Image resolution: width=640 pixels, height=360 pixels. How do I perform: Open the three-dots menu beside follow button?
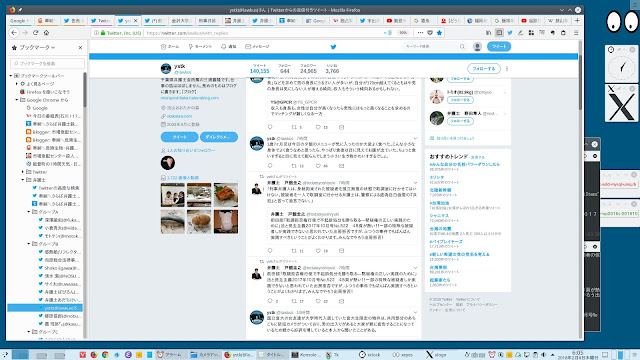(x=507, y=69)
